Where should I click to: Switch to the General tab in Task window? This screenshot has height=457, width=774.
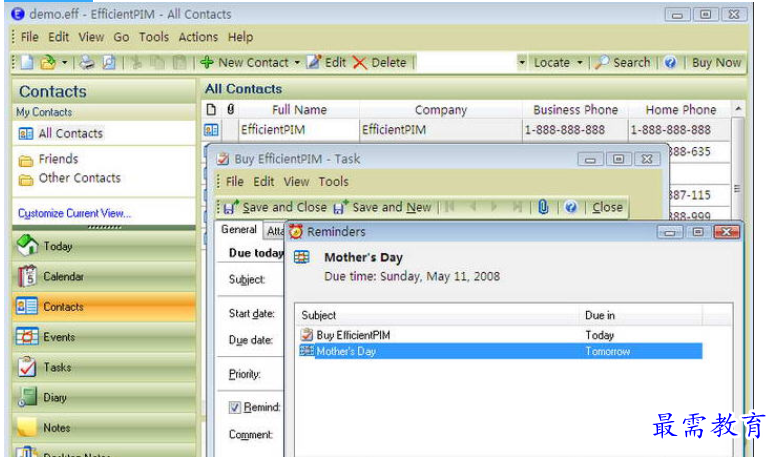click(x=239, y=229)
